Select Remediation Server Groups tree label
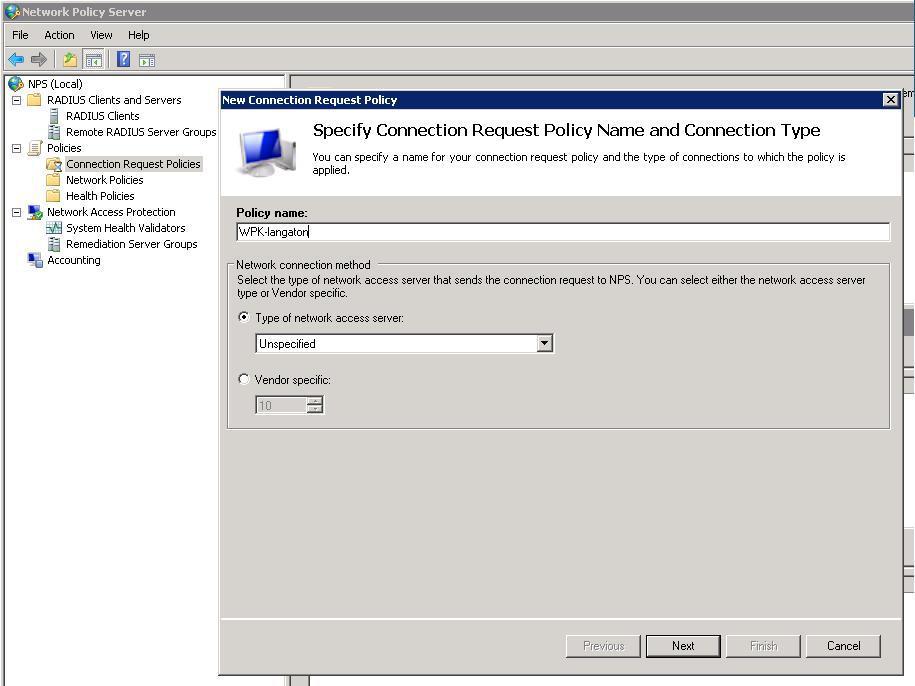 tap(132, 244)
